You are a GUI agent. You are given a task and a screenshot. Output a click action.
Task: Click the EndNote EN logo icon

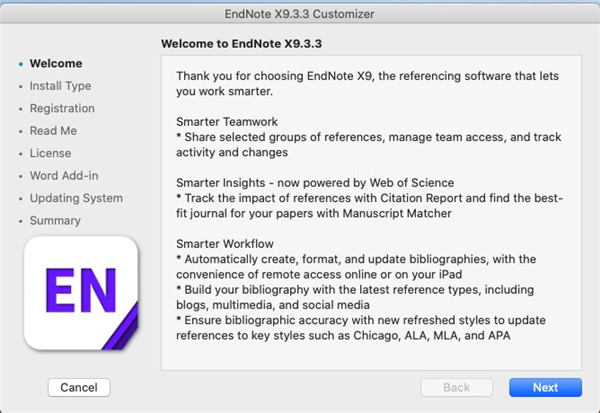coord(81,293)
